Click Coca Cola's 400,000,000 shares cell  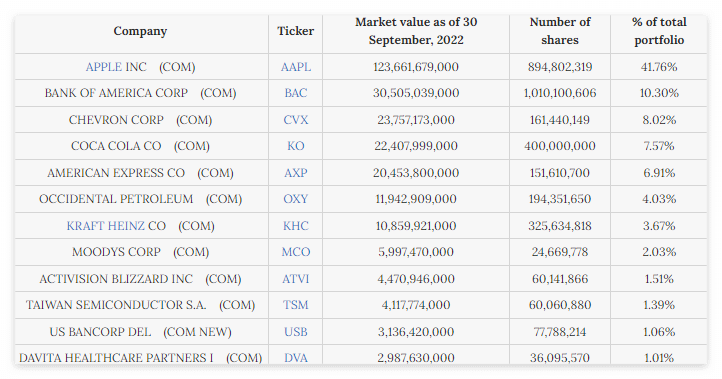[560, 146]
